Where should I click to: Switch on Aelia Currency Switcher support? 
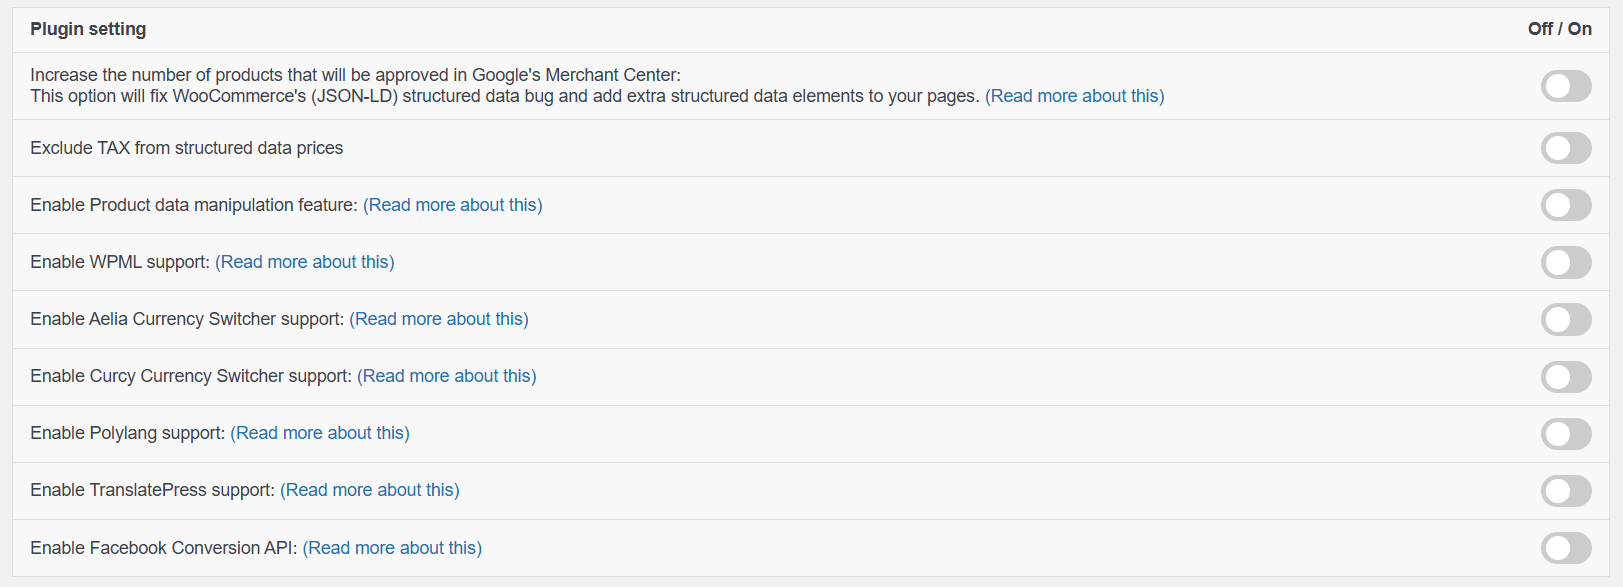(x=1566, y=319)
